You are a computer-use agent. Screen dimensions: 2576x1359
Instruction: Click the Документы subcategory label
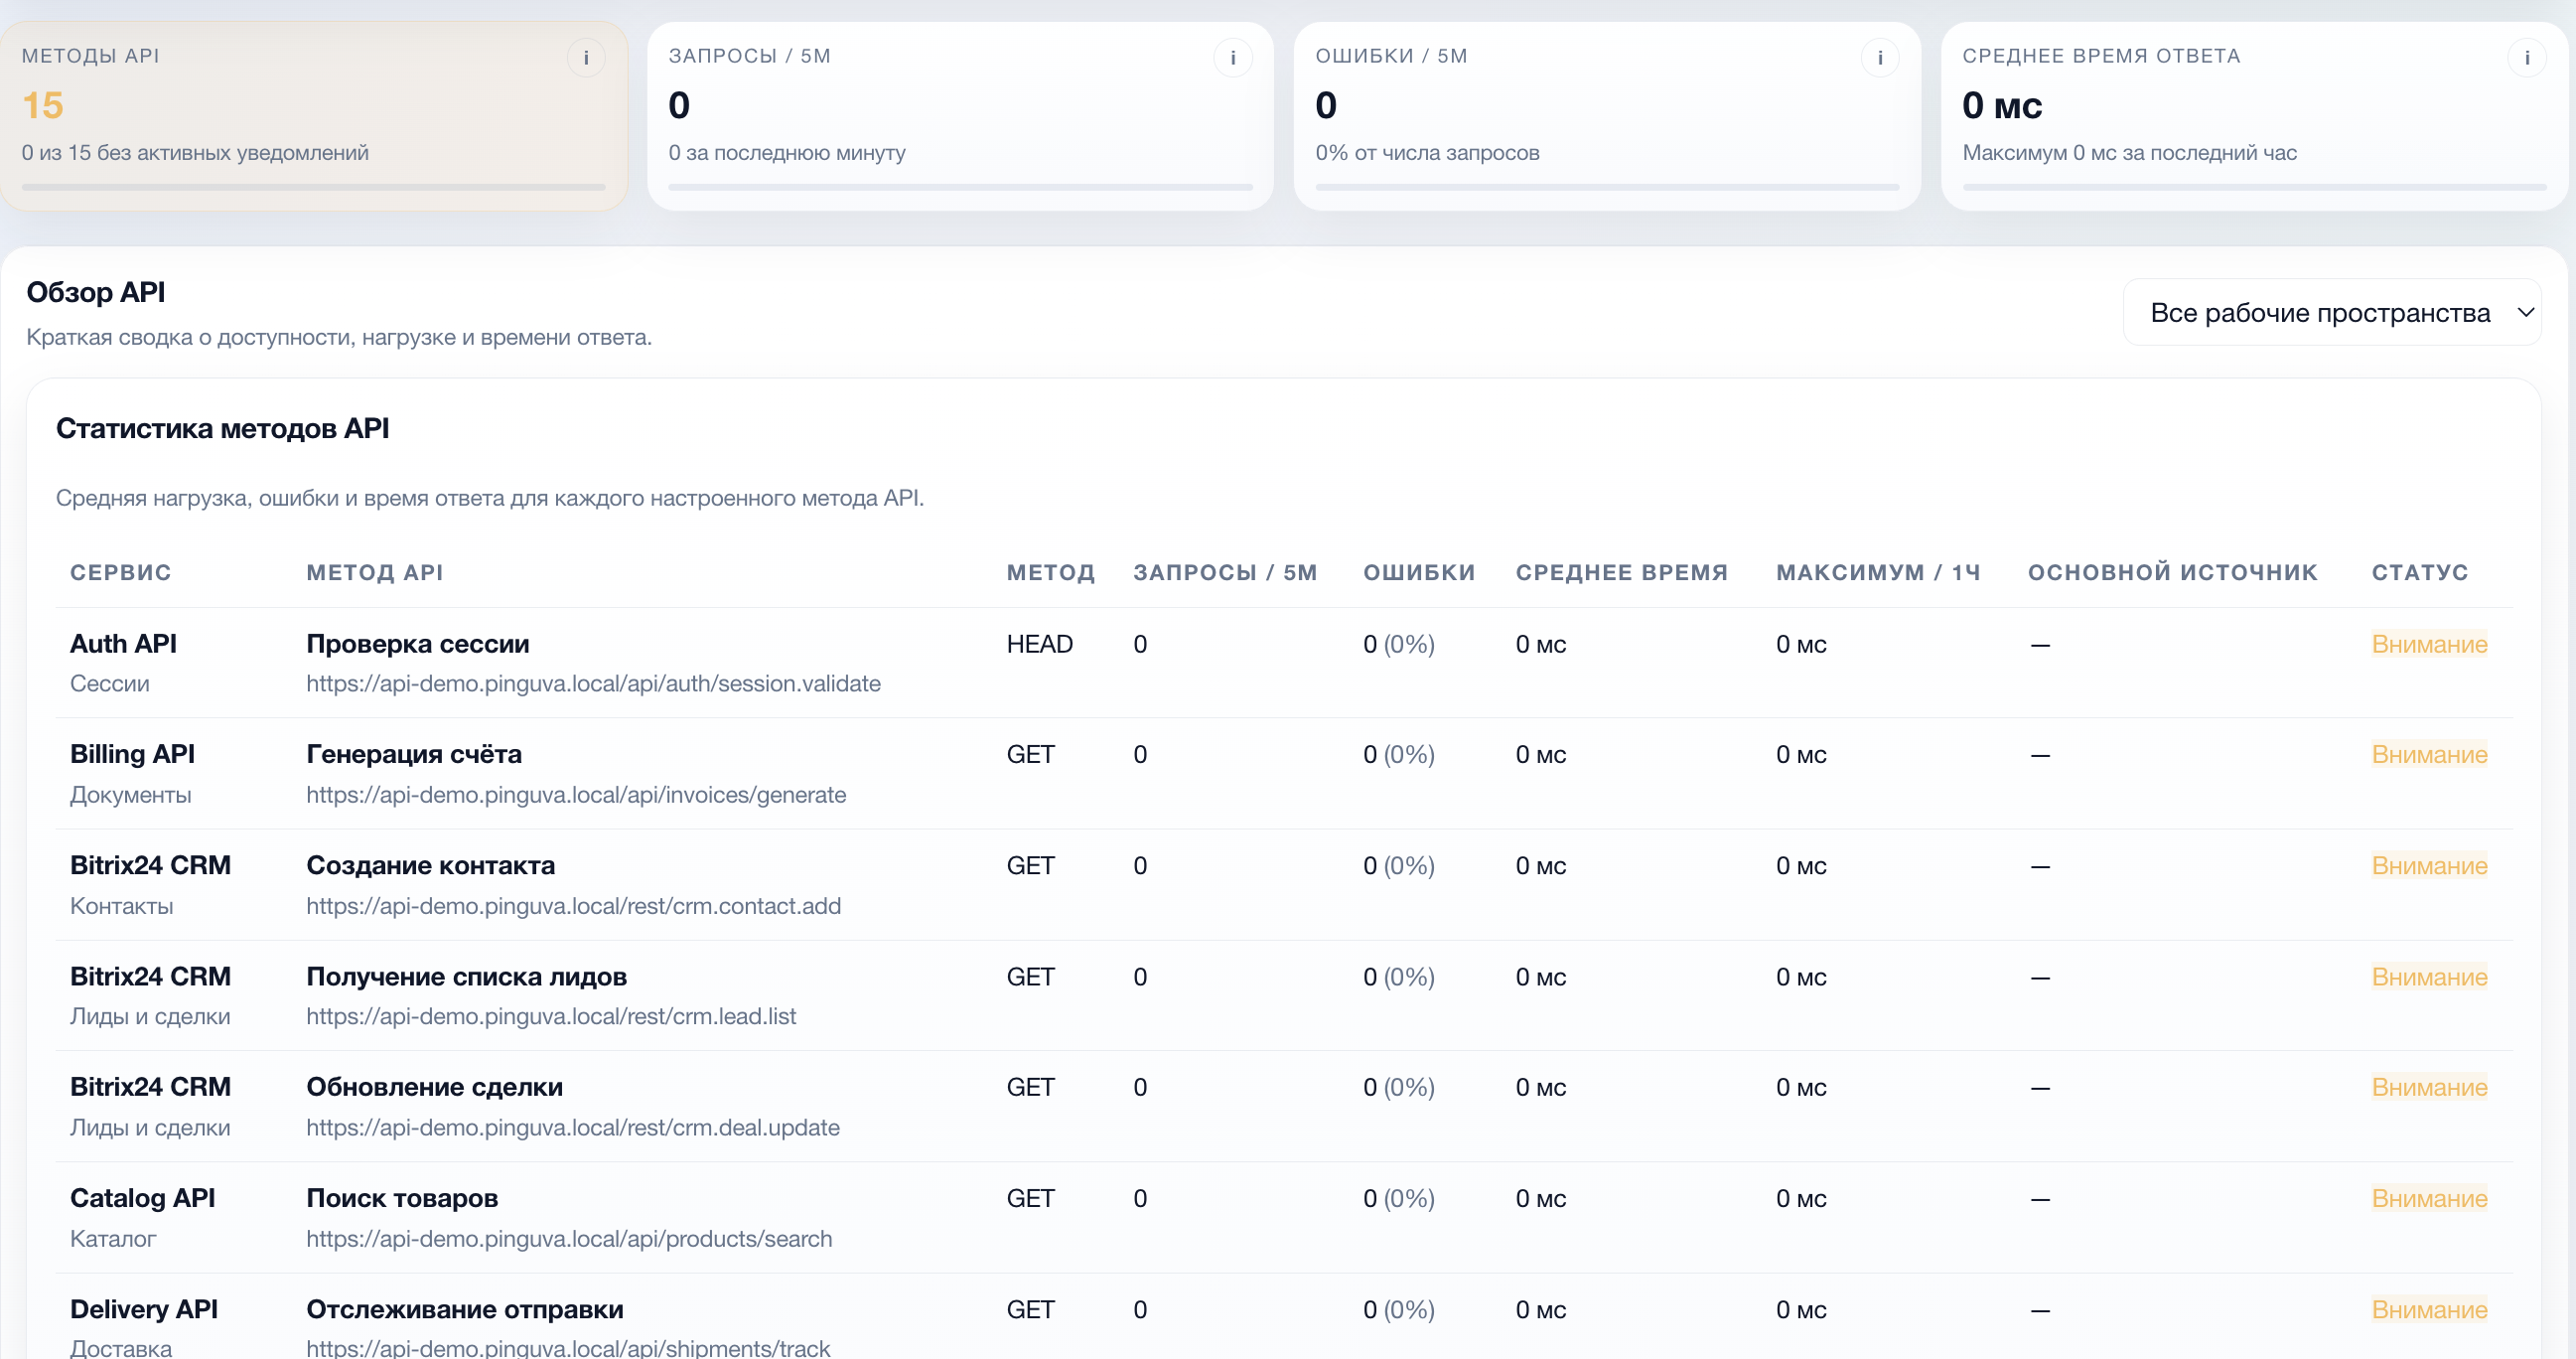[131, 794]
